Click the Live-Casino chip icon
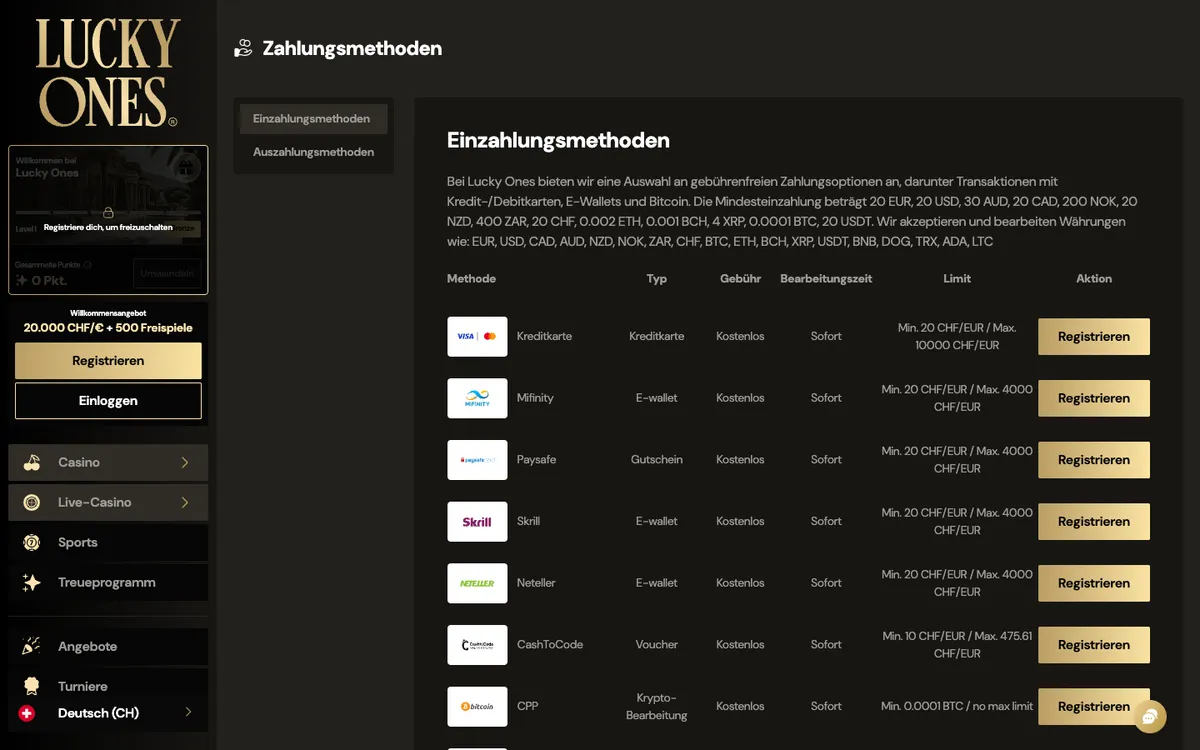The image size is (1200, 750). (32, 502)
